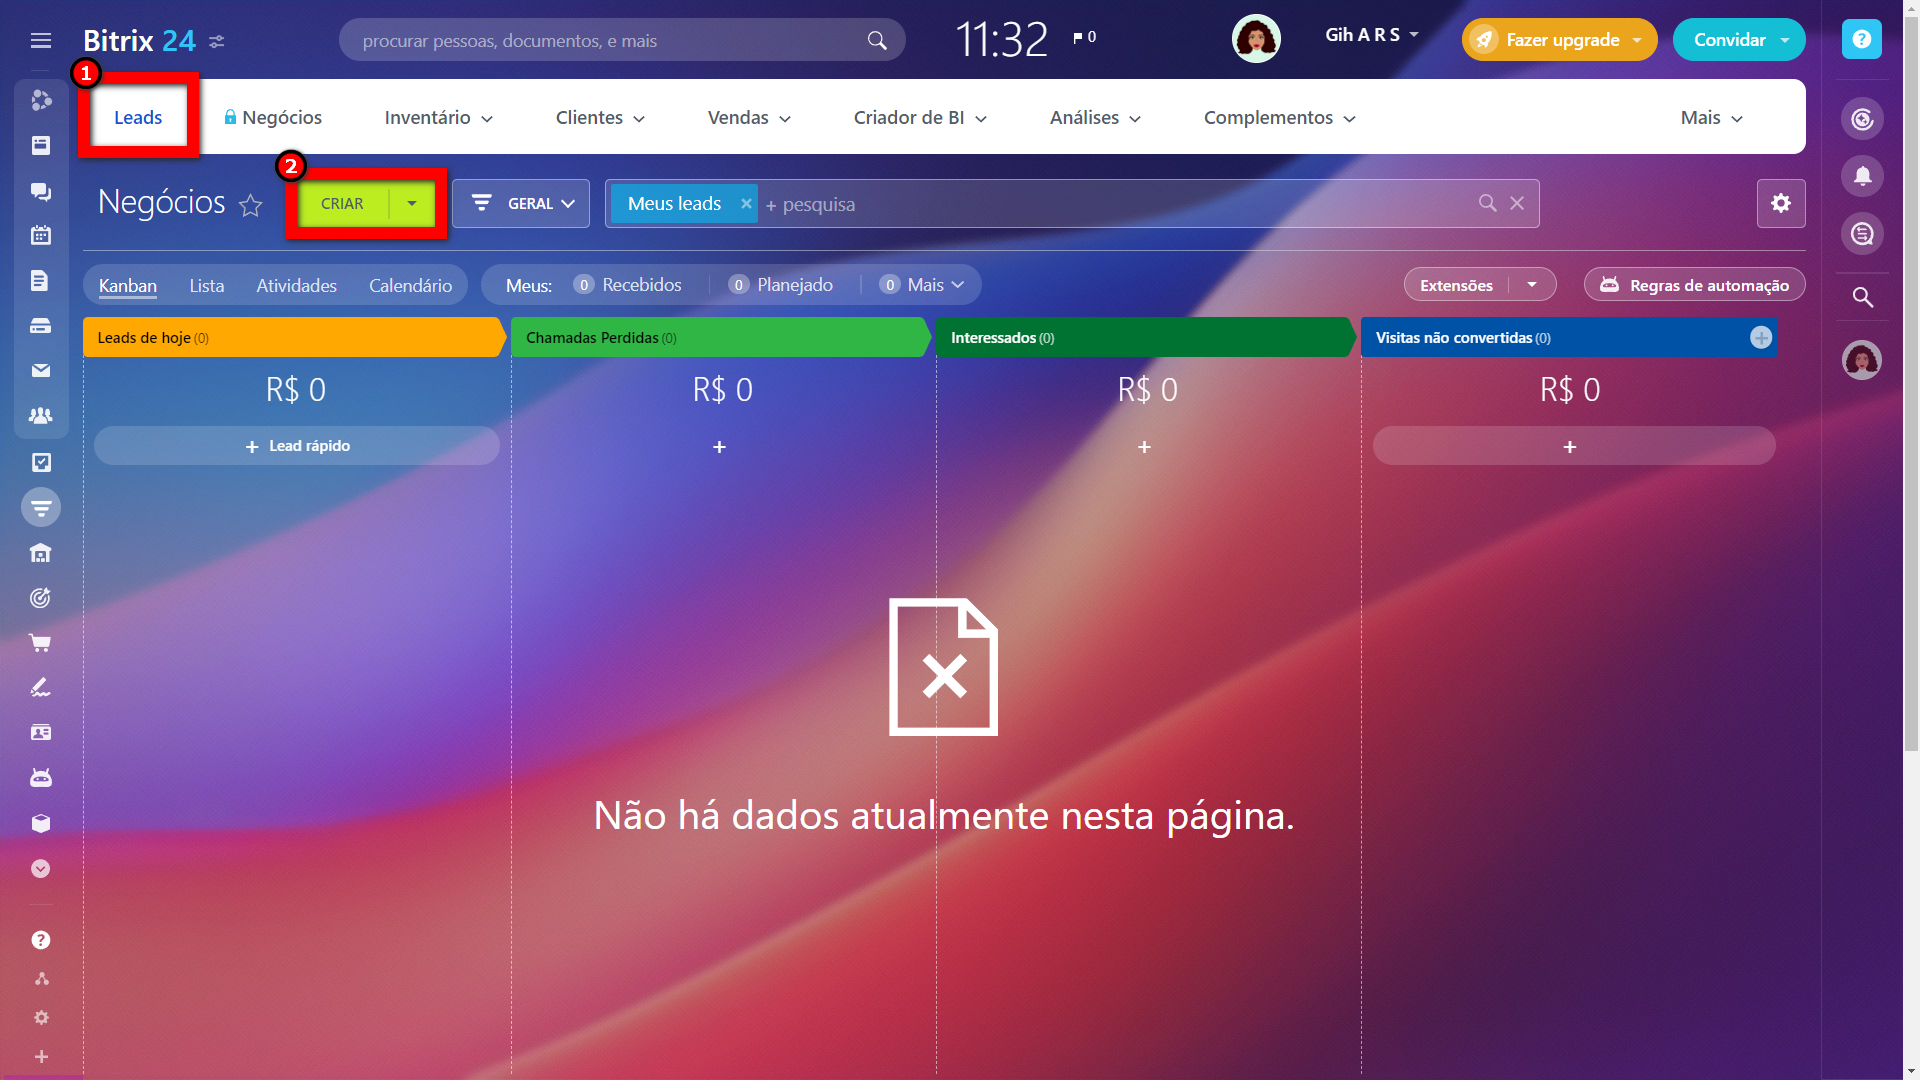Open the Calendário view tab
The height and width of the screenshot is (1080, 1920).
coord(410,285)
